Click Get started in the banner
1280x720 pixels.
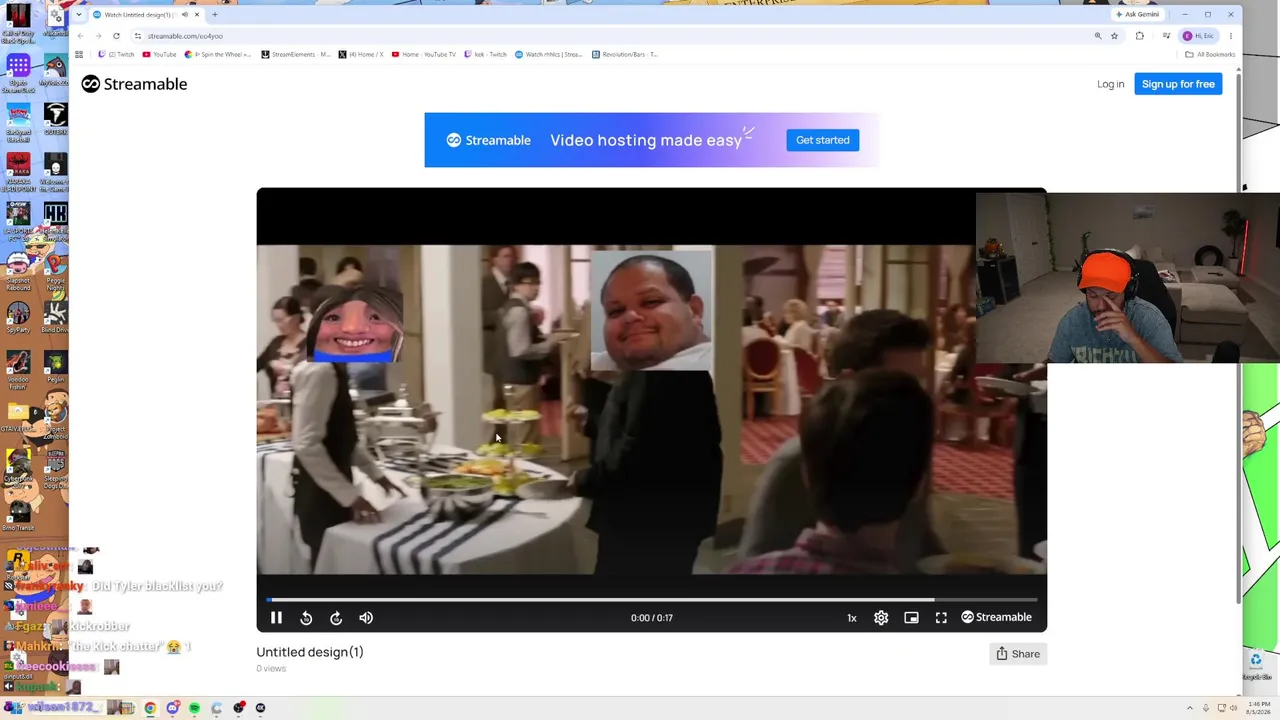pyautogui.click(x=822, y=140)
